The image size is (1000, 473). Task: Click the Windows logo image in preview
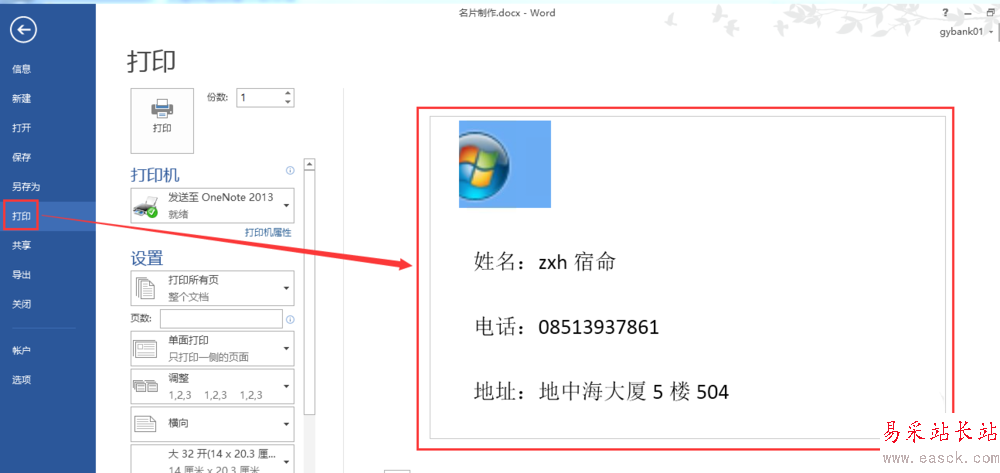(x=504, y=164)
